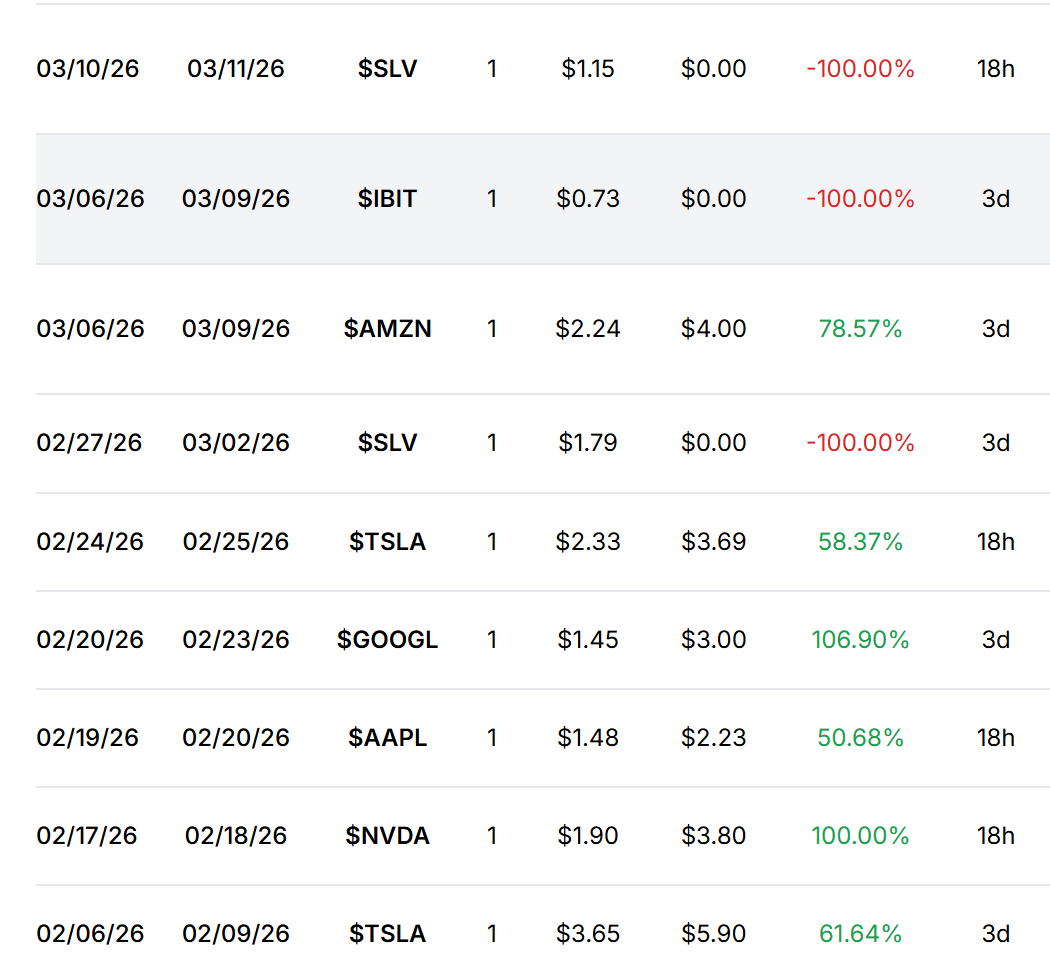Select the 106.90% return value
Image resolution: width=1050 pixels, height=966 pixels.
coord(860,639)
